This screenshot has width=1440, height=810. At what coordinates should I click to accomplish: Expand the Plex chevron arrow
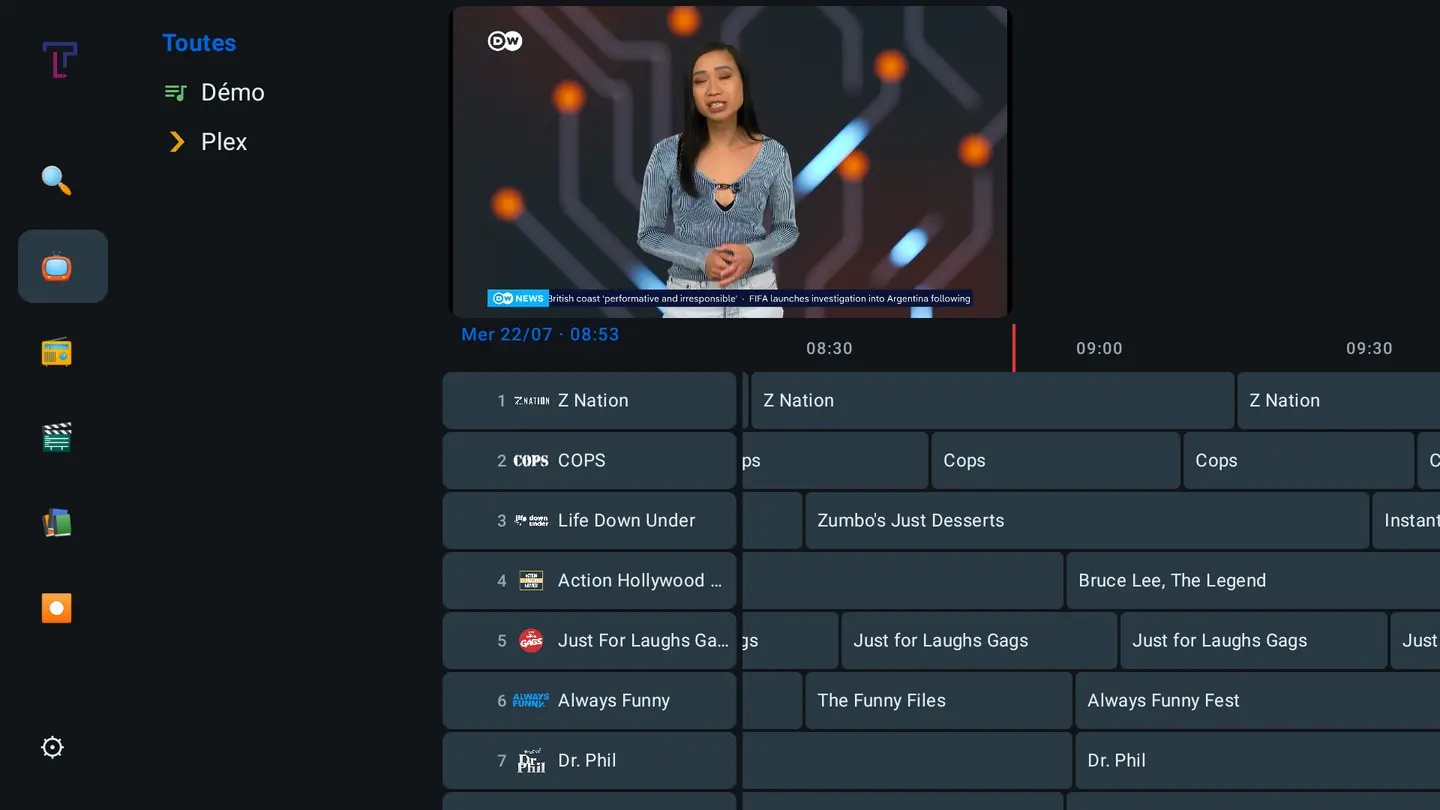click(x=177, y=142)
